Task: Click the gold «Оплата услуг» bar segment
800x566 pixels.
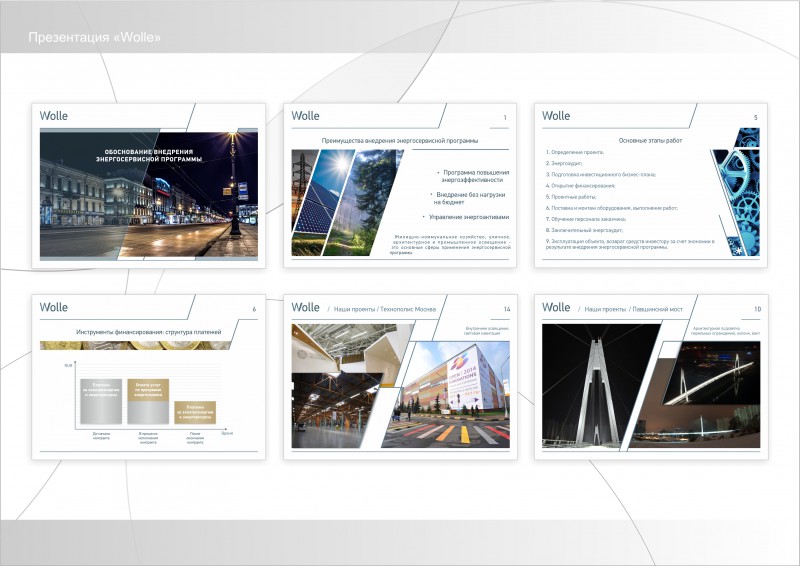Action: coord(148,390)
